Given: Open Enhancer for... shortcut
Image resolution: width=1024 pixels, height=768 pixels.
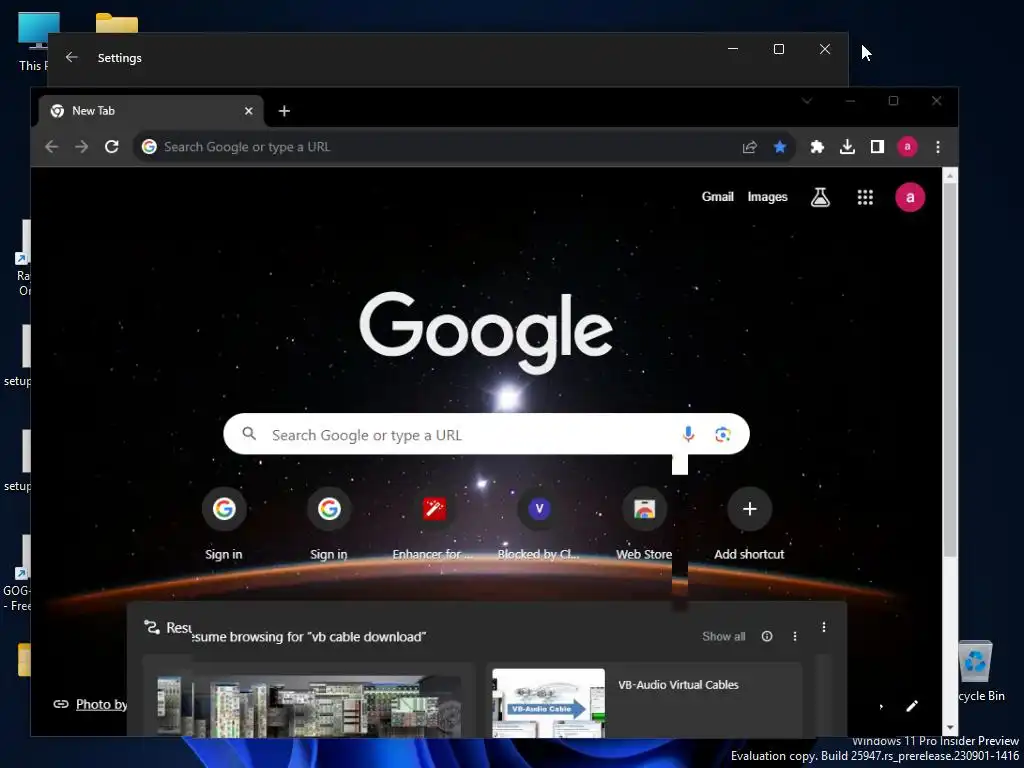Looking at the screenshot, I should point(434,524).
